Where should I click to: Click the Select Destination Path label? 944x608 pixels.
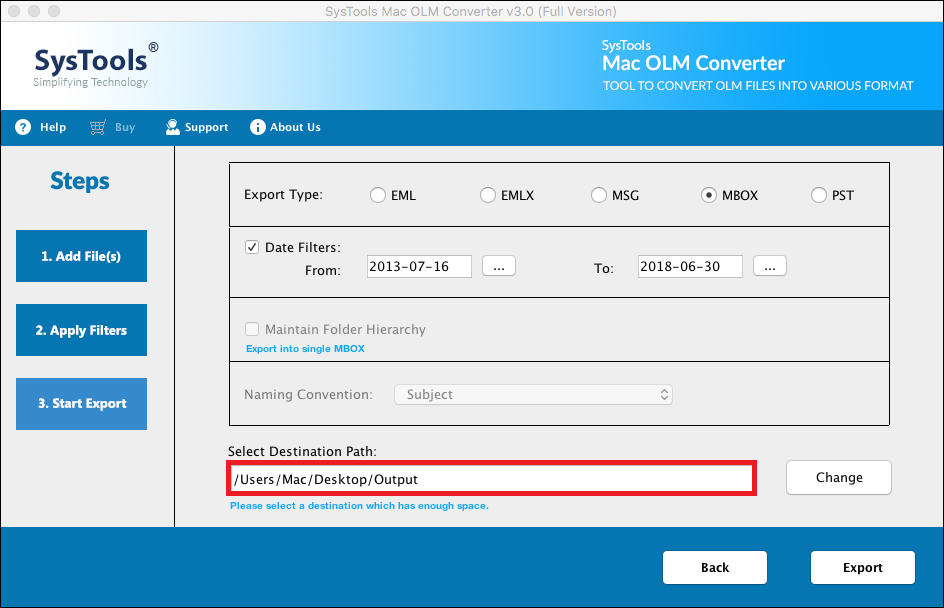[x=302, y=451]
